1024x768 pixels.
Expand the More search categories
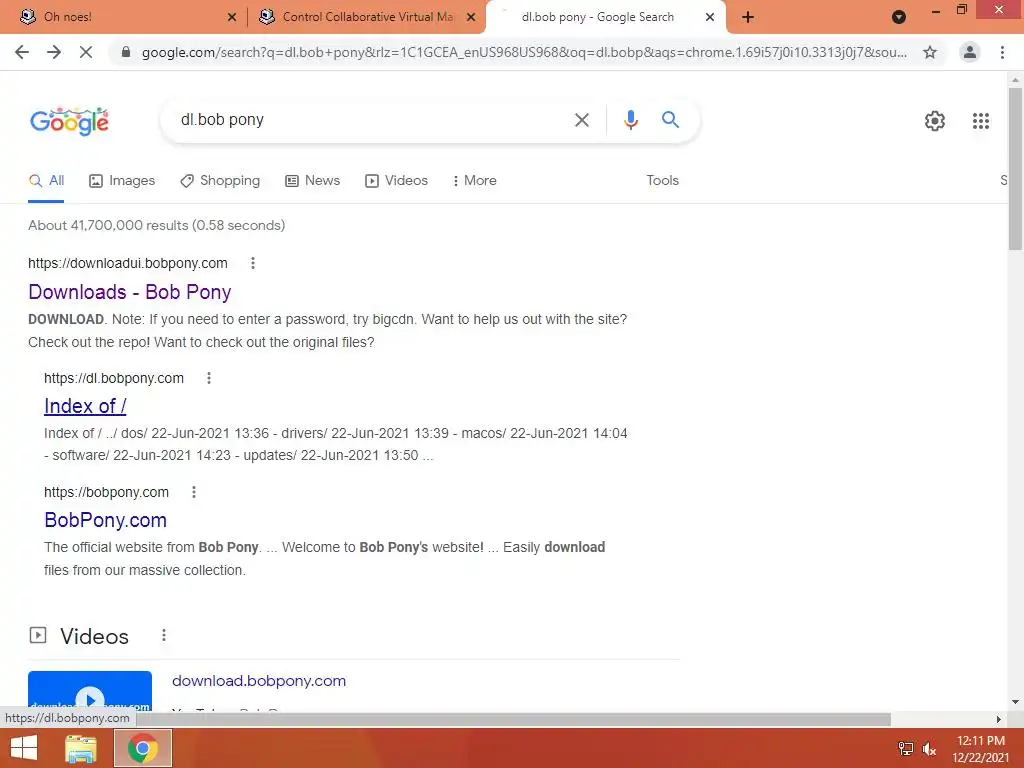tap(474, 181)
